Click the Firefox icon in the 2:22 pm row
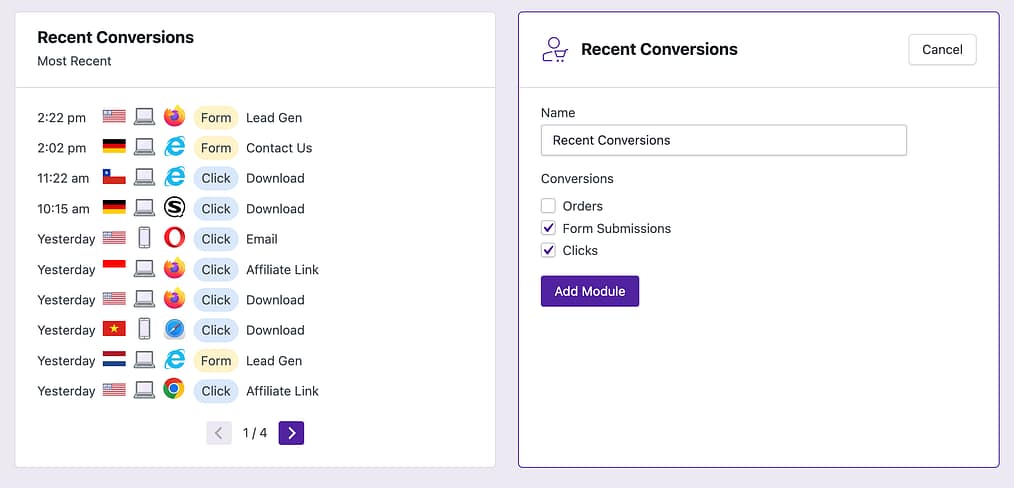The image size is (1014, 488). pyautogui.click(x=174, y=117)
